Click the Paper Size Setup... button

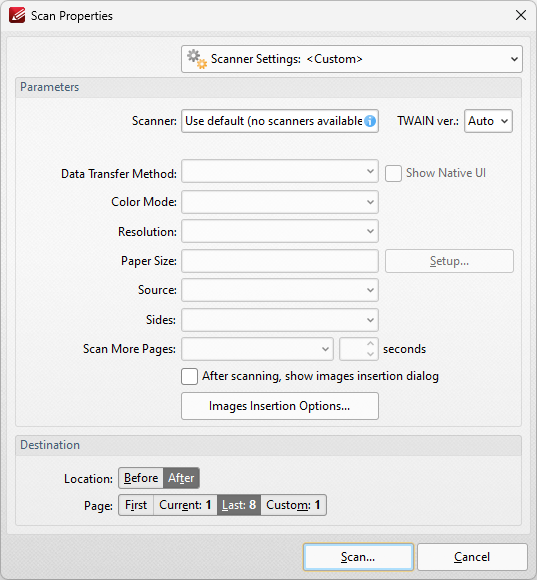449,261
